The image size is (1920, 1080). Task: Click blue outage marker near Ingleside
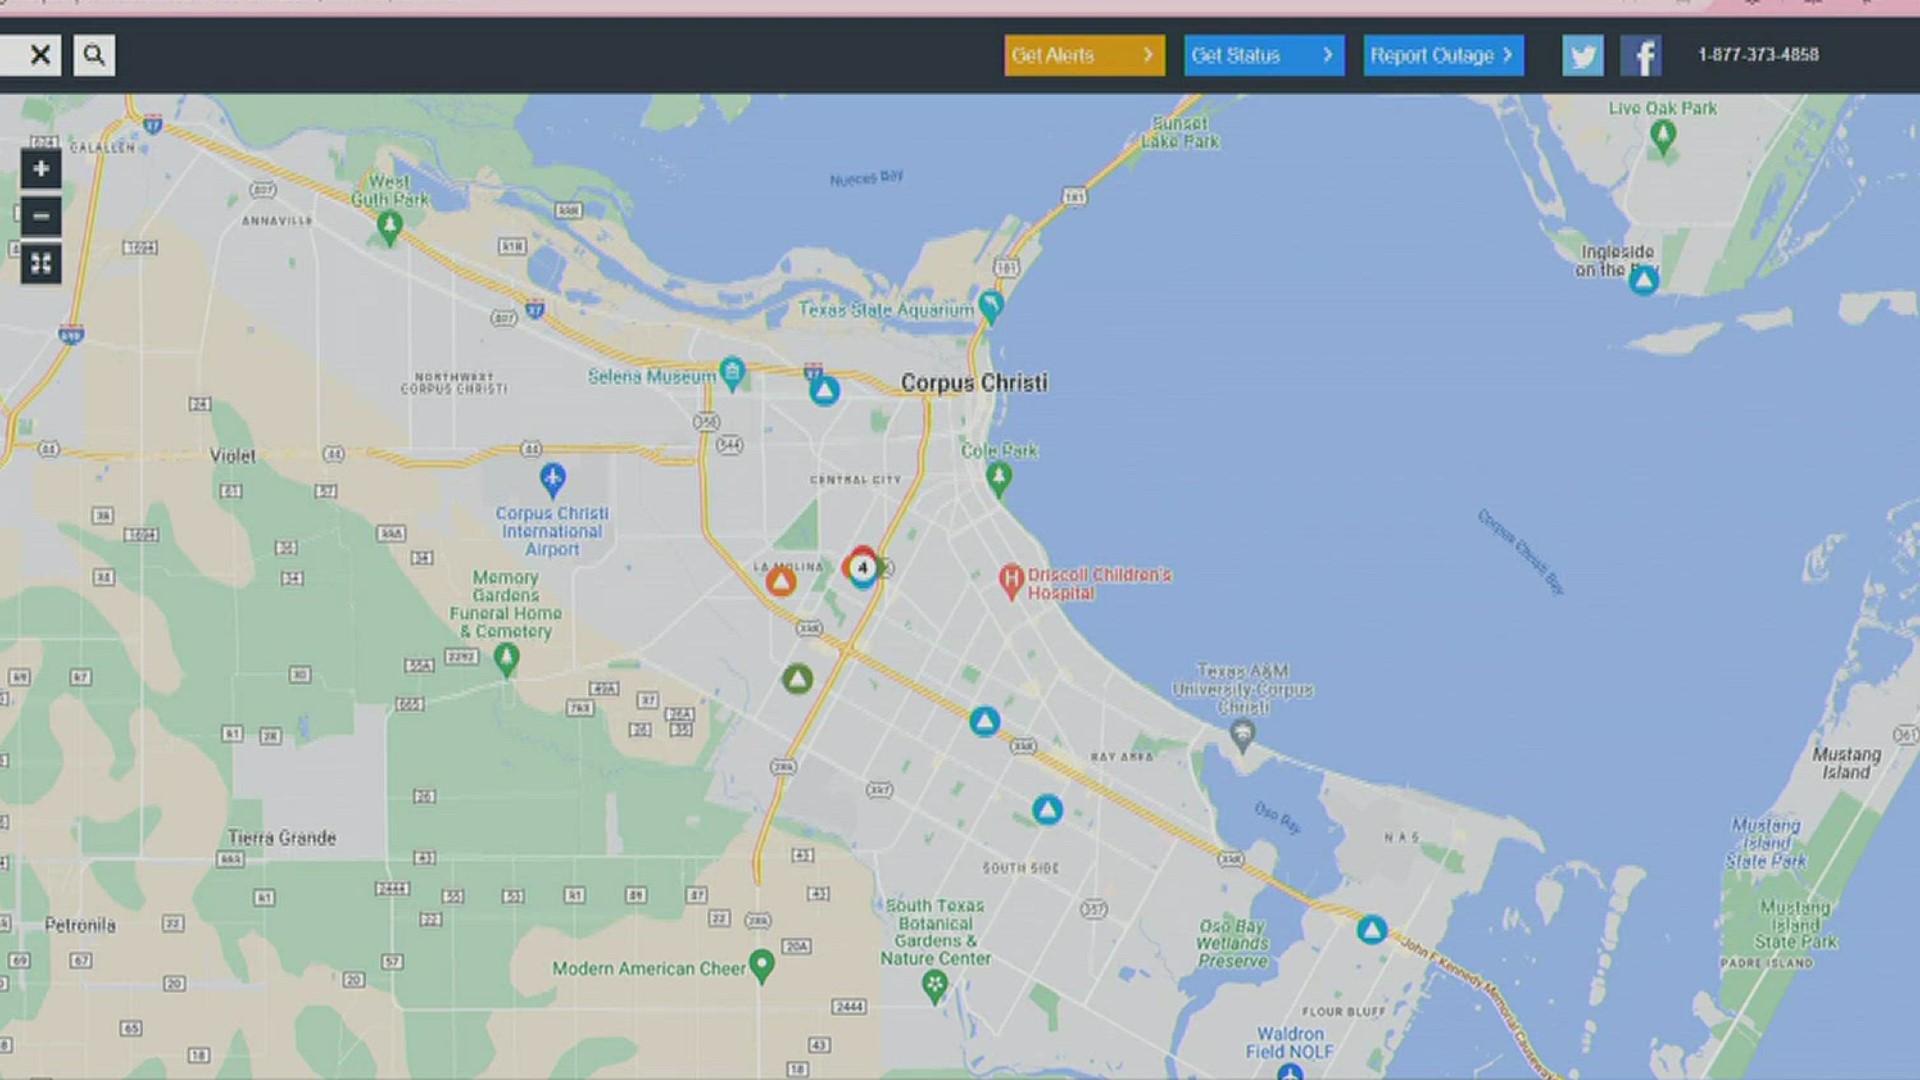1643,281
